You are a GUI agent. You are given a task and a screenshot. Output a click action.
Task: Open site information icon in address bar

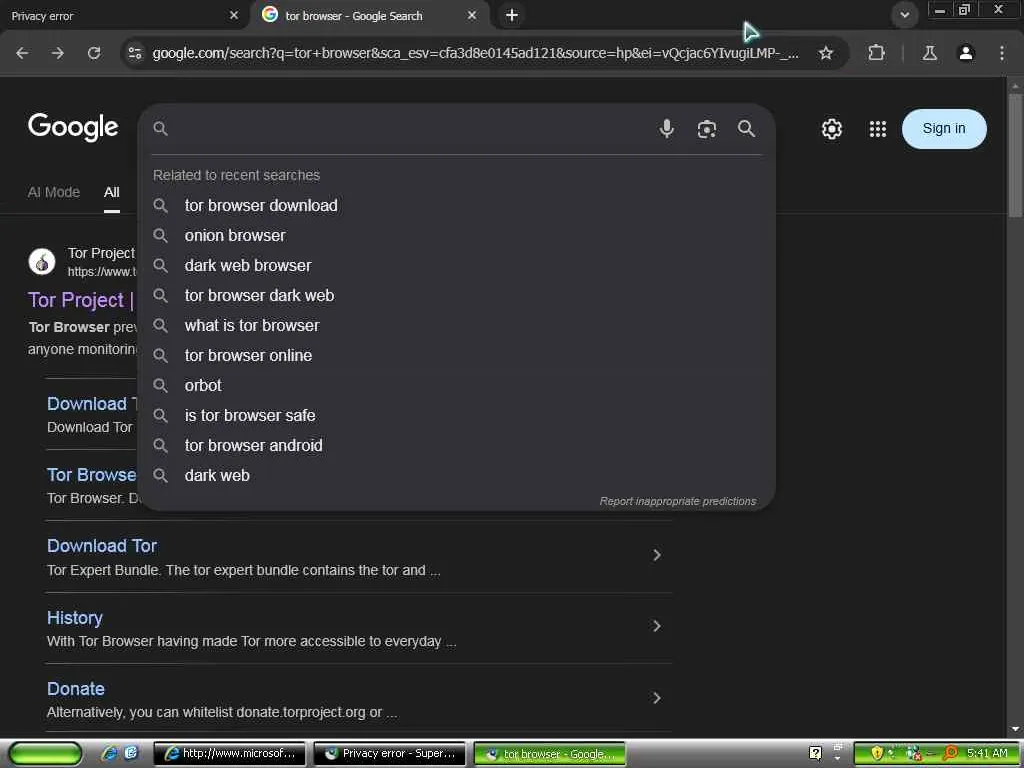point(135,53)
